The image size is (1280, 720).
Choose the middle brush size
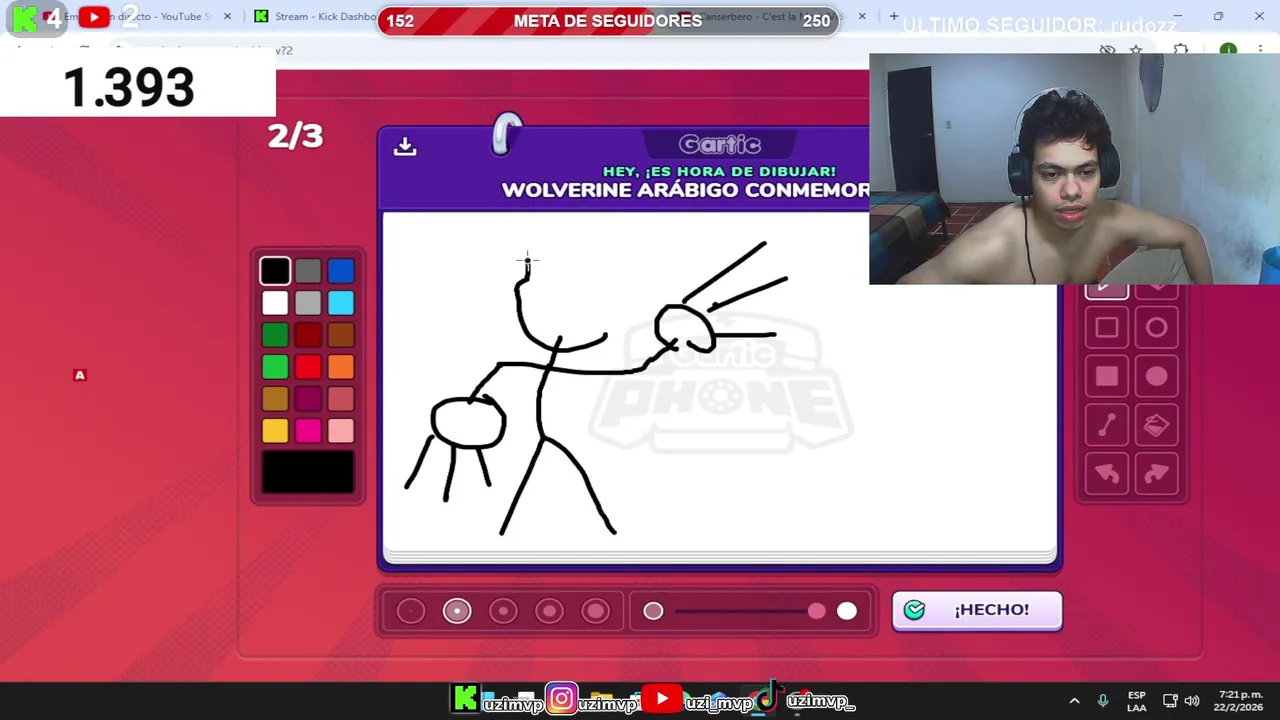[x=503, y=611]
